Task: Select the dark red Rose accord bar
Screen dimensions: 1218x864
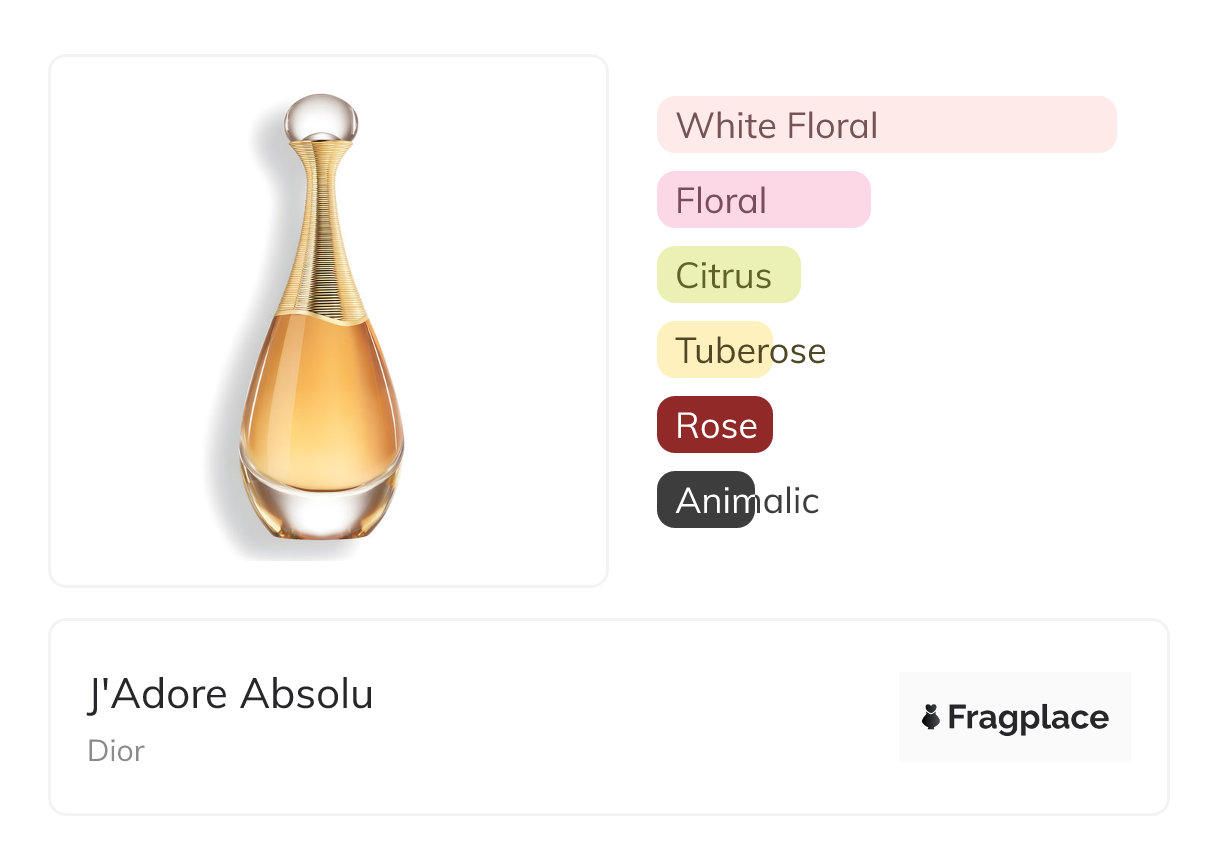Action: point(714,425)
